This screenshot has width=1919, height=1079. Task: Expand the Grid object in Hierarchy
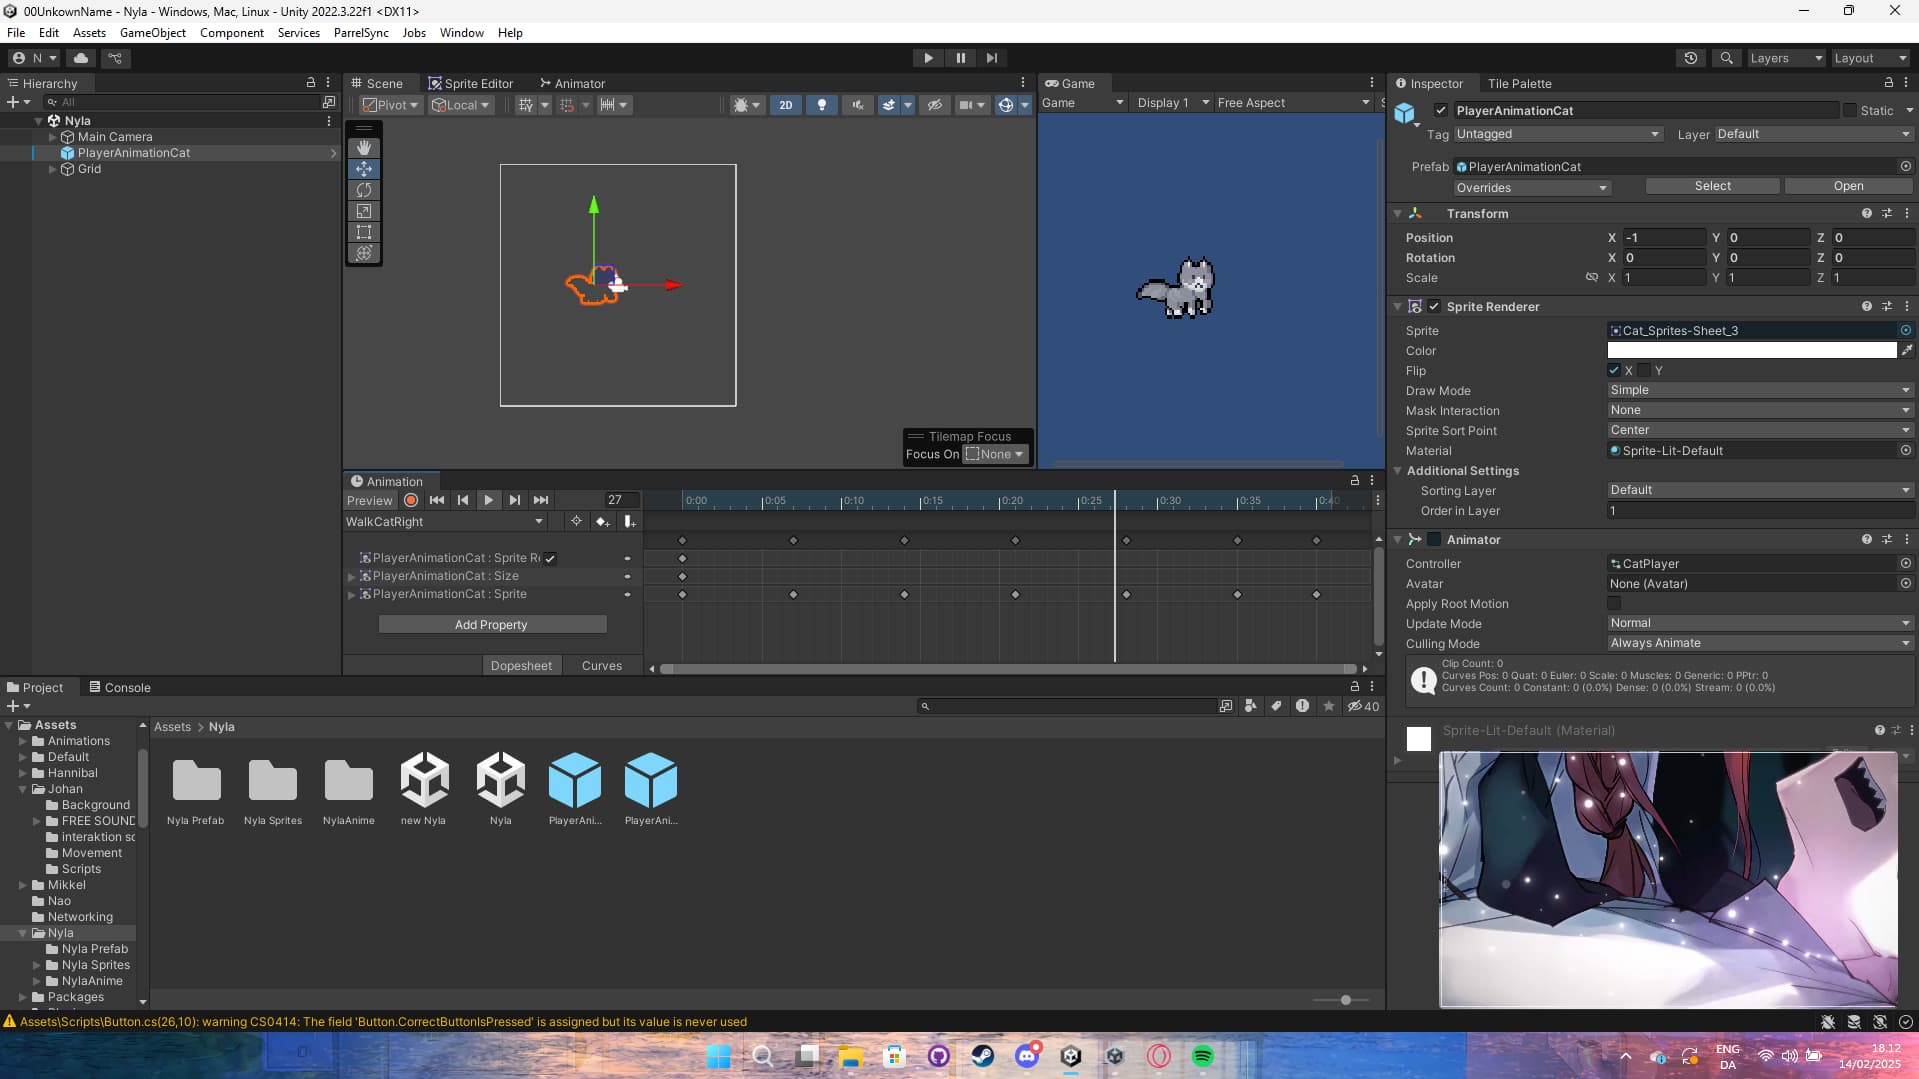(53, 169)
